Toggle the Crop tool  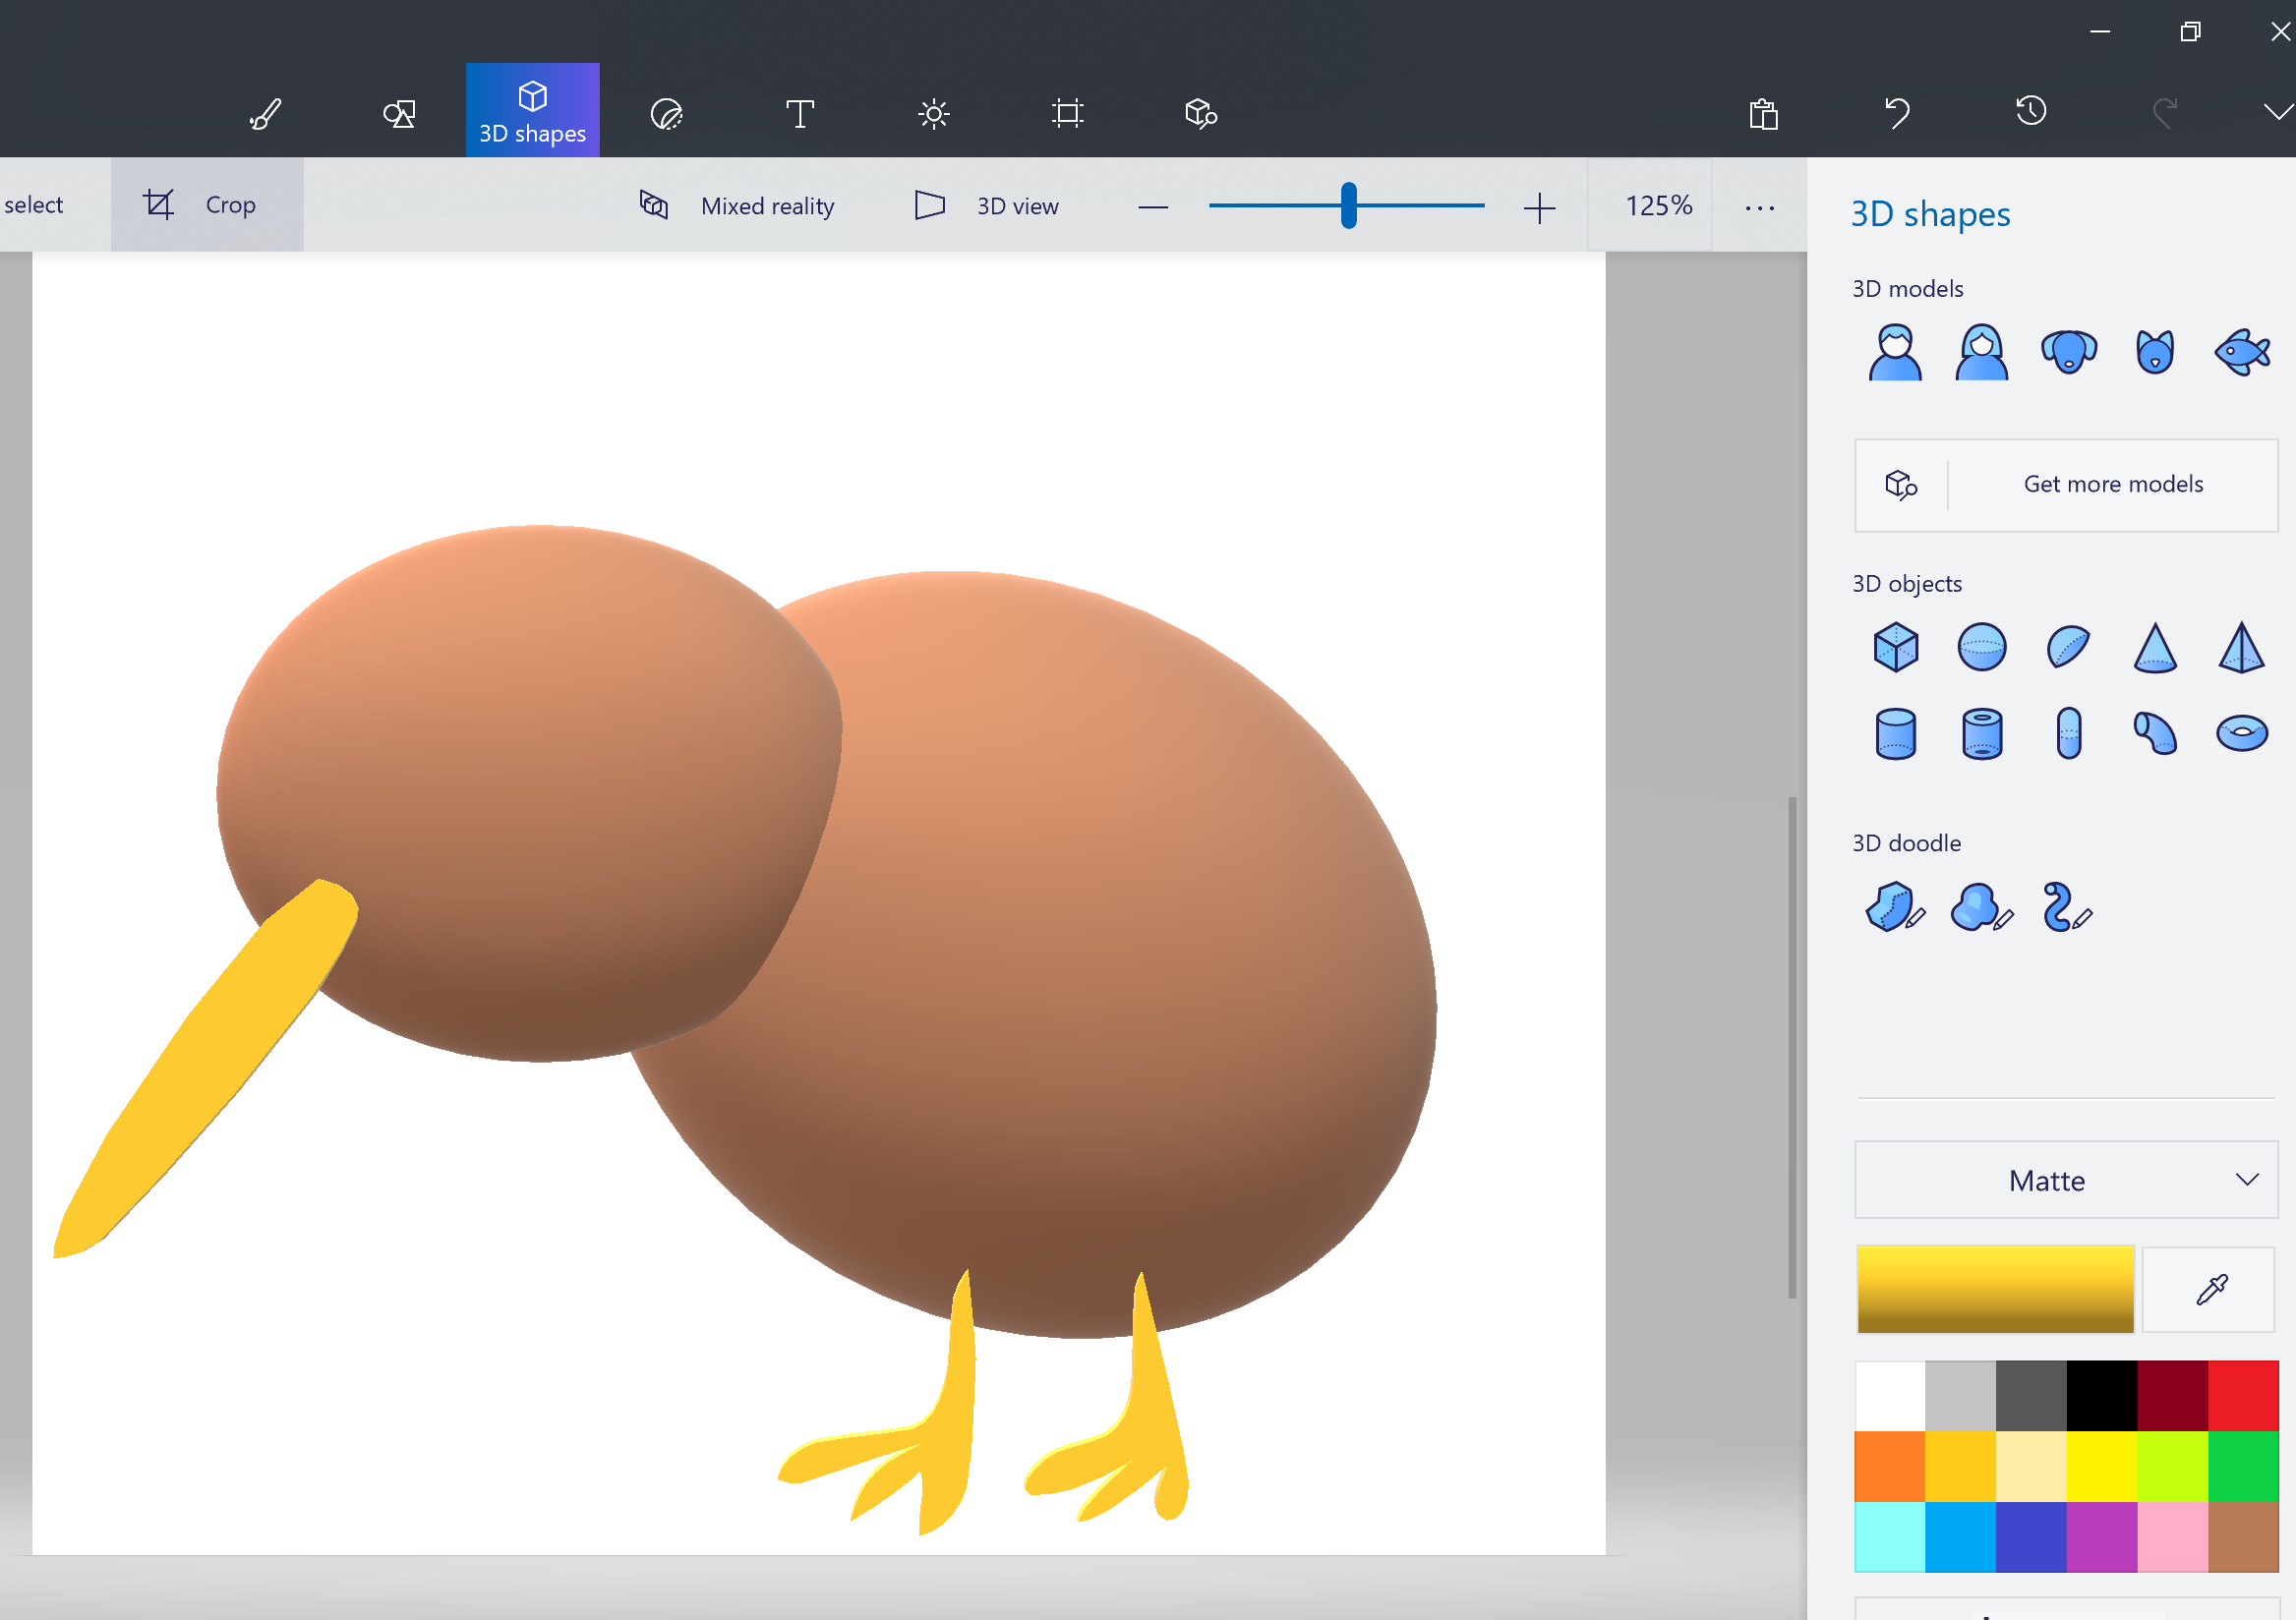tap(207, 205)
